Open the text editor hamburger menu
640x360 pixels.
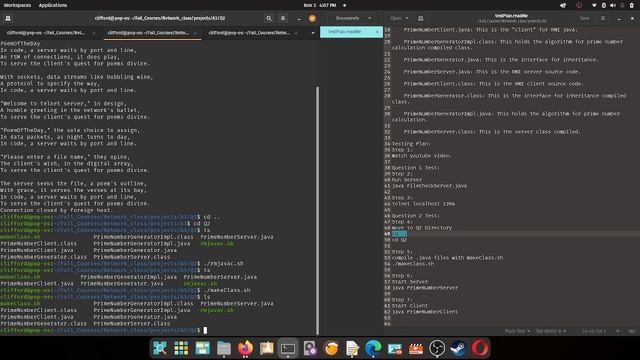(x=603, y=18)
